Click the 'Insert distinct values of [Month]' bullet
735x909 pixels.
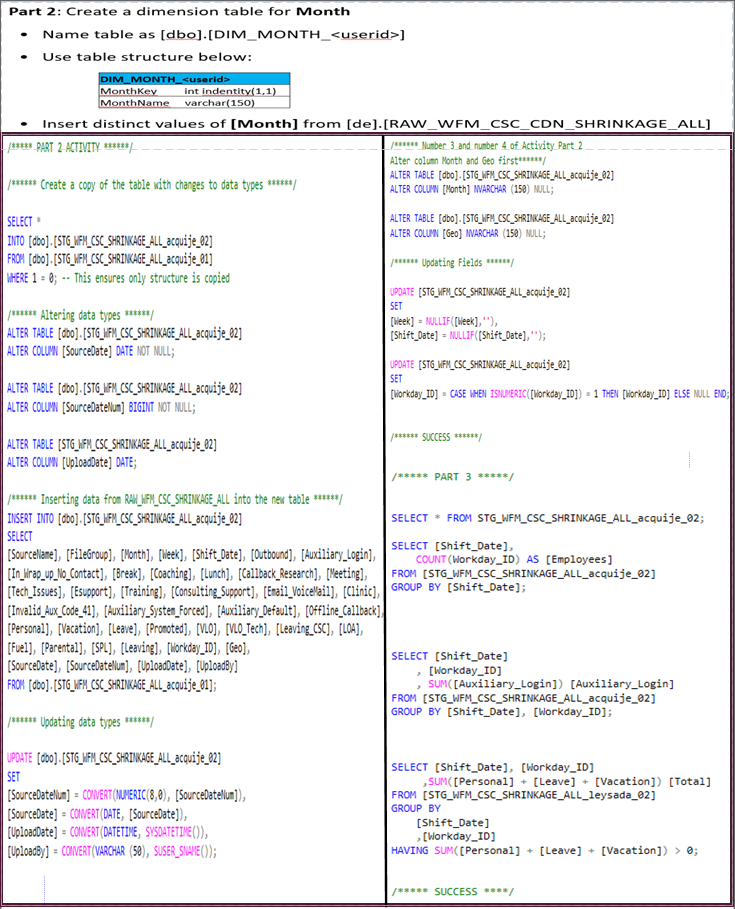[375, 124]
